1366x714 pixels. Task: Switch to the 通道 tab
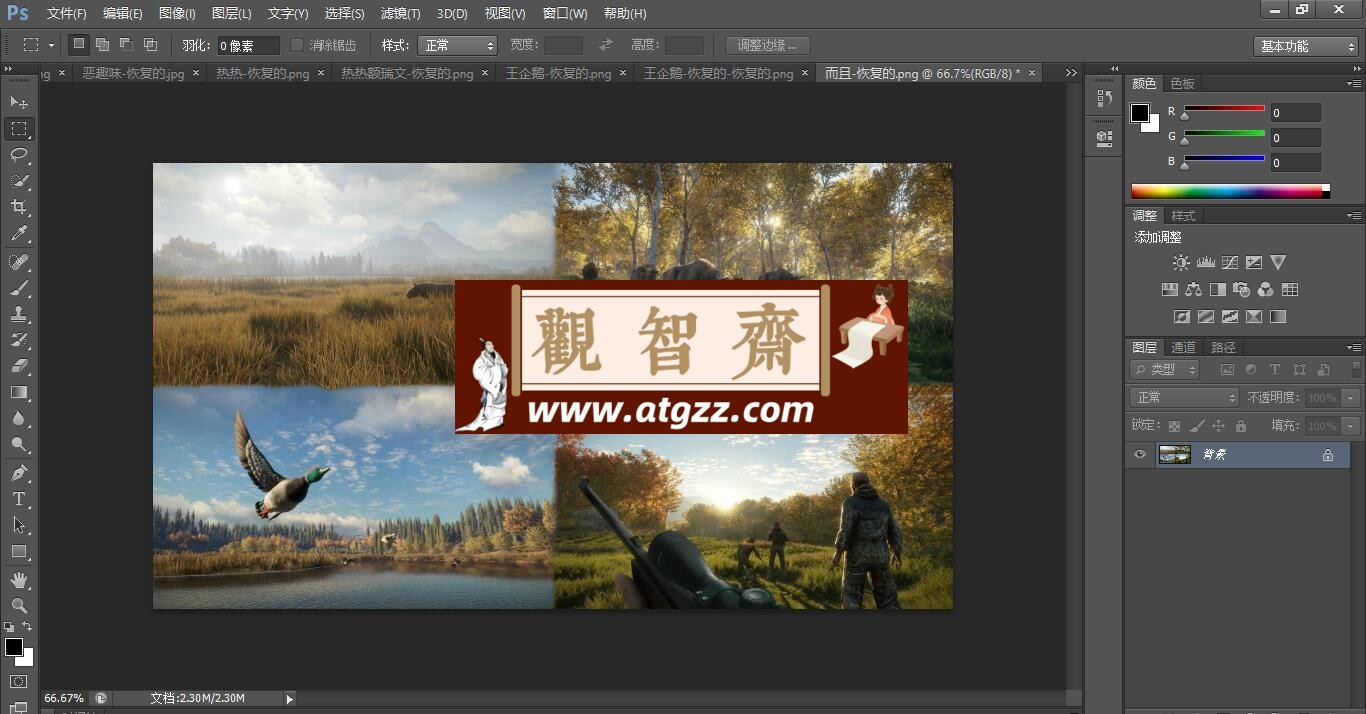pyautogui.click(x=1183, y=347)
